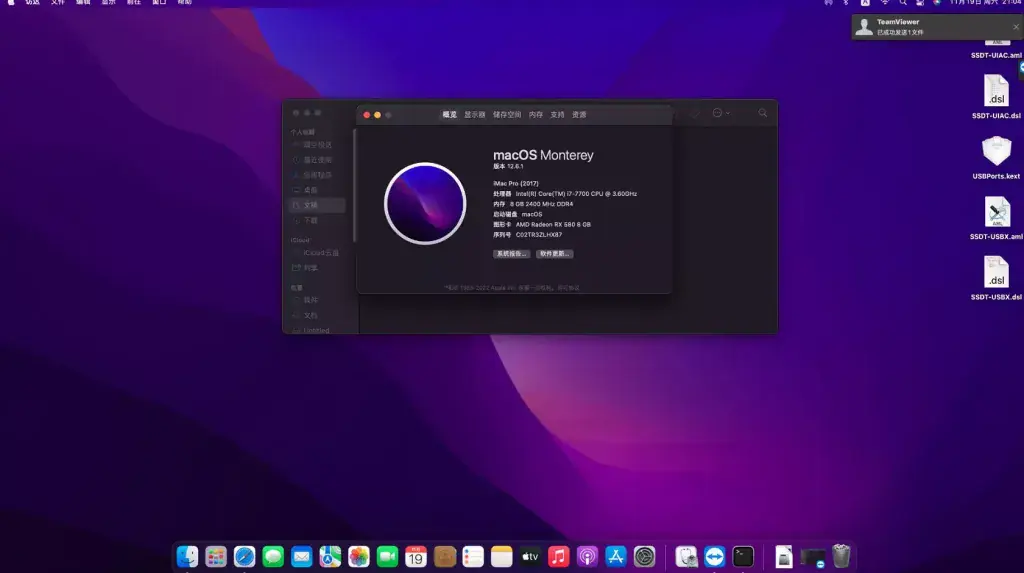
Task: Switch to the 支持 Support tab
Action: click(557, 114)
